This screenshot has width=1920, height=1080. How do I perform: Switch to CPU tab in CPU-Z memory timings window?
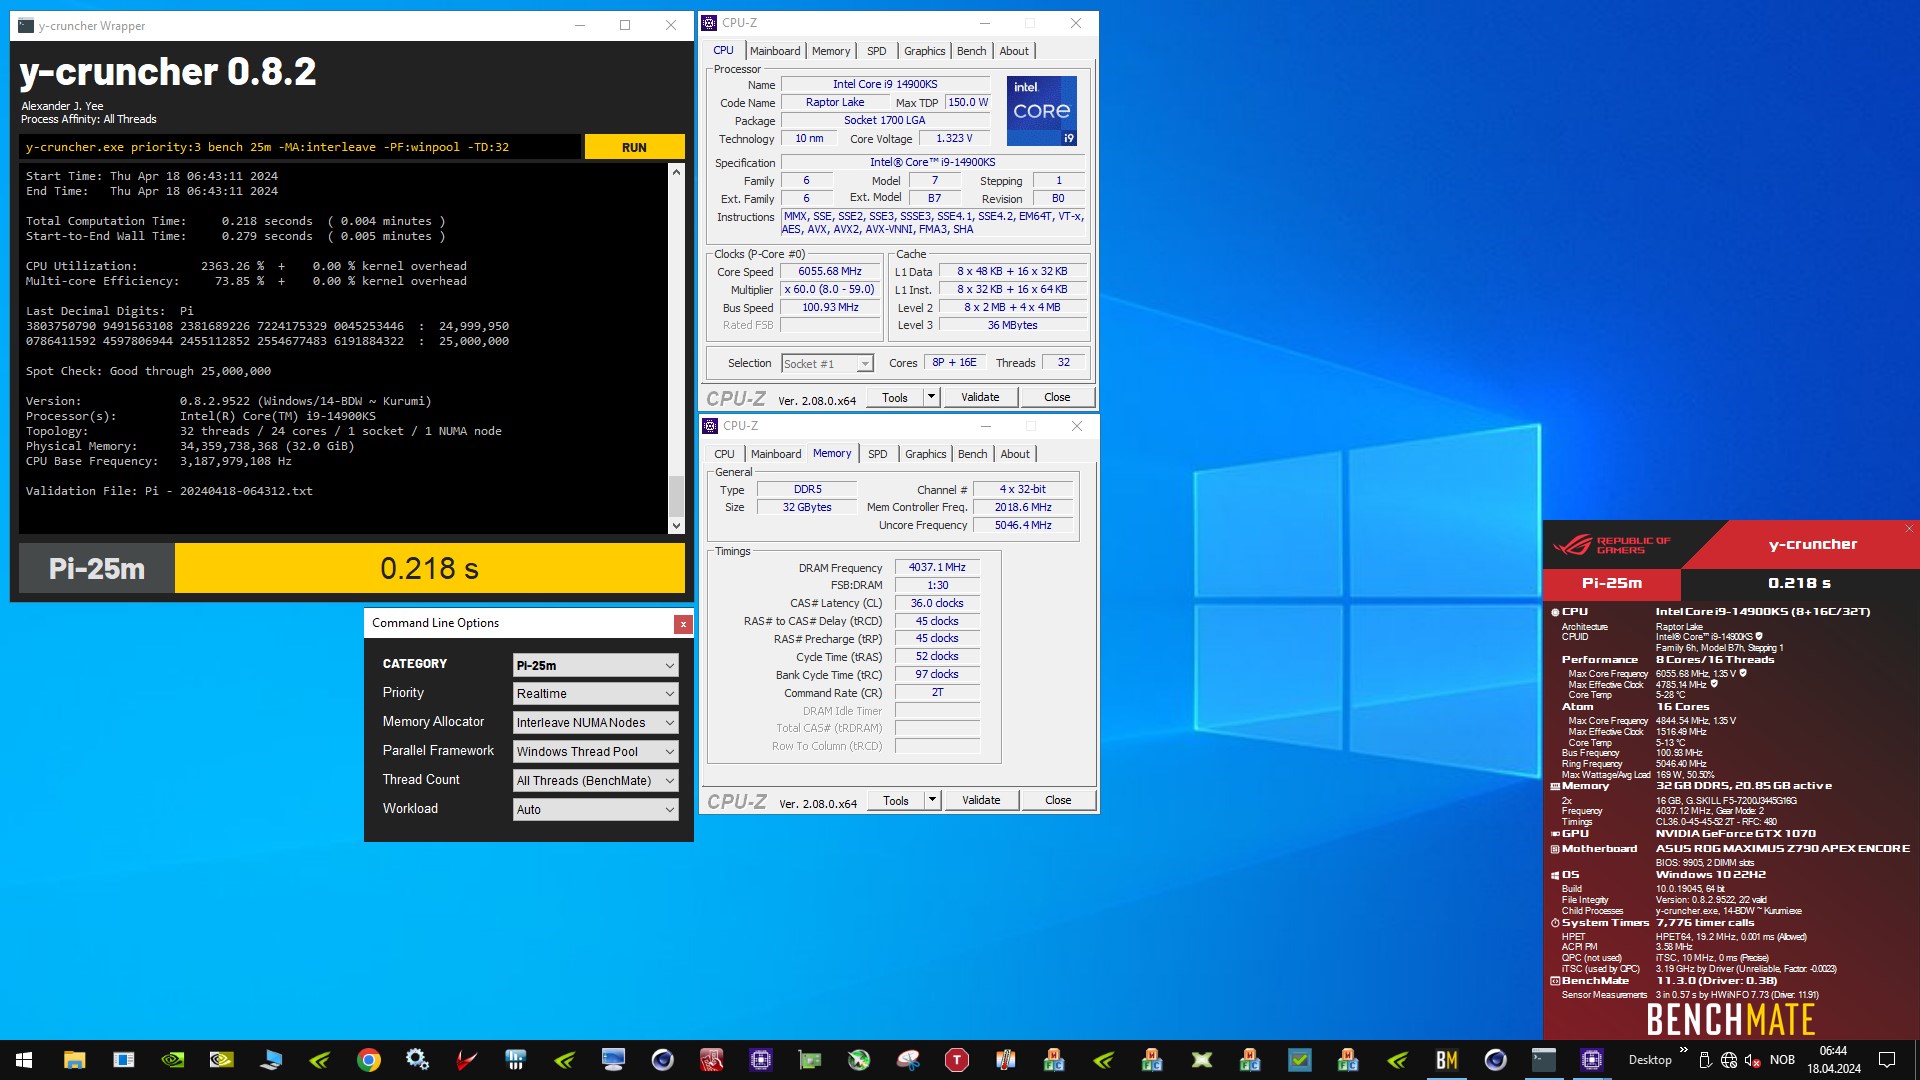pyautogui.click(x=725, y=454)
